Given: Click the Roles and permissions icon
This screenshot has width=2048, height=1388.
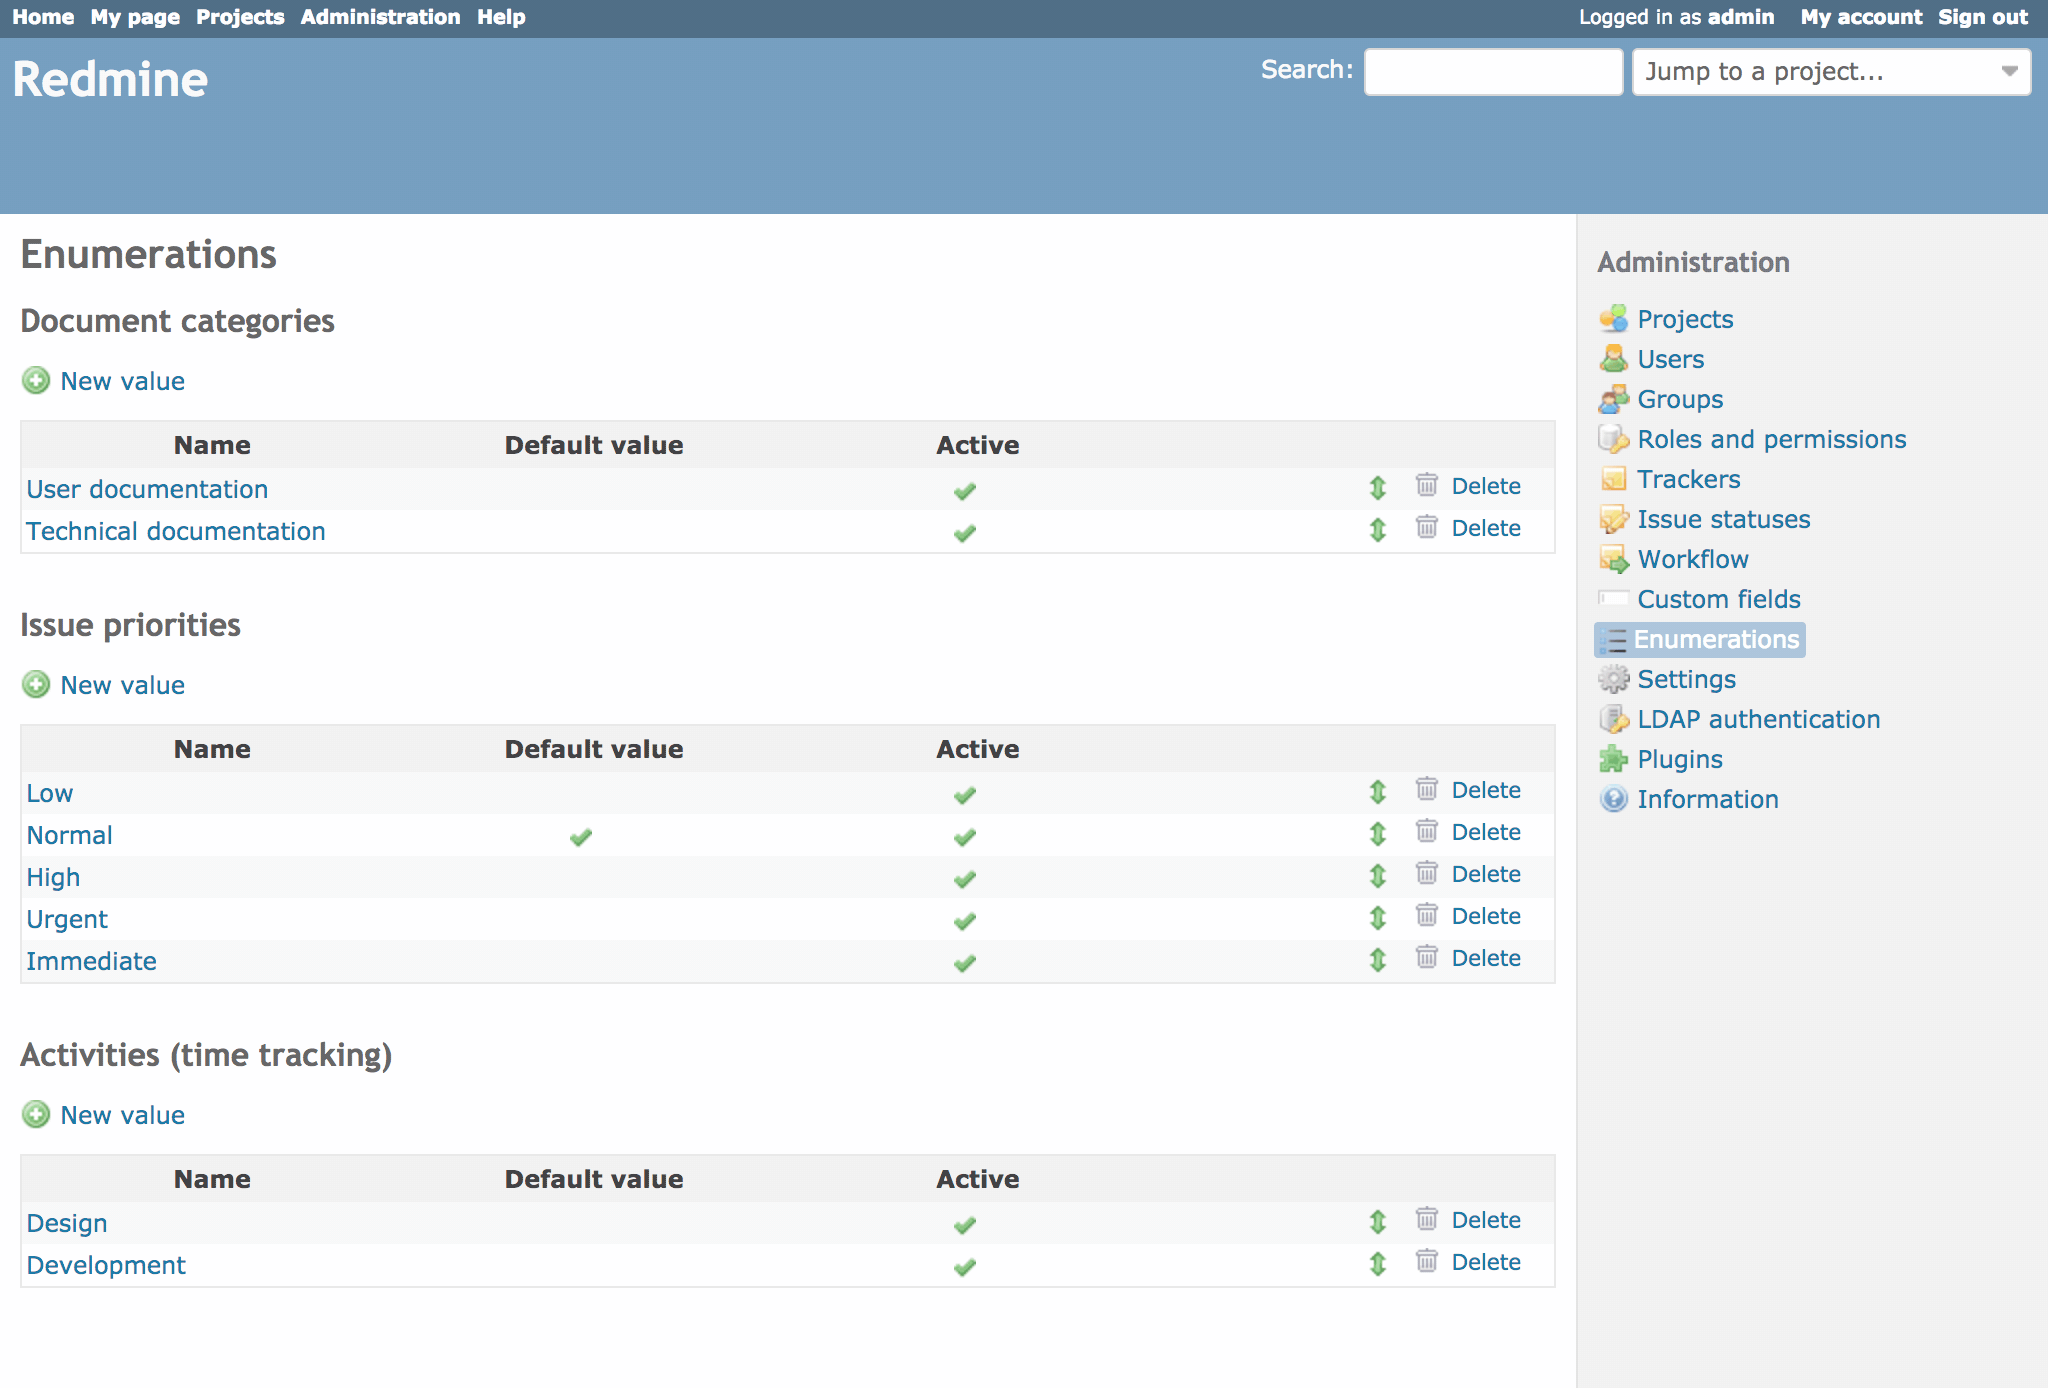Looking at the screenshot, I should pyautogui.click(x=1613, y=439).
